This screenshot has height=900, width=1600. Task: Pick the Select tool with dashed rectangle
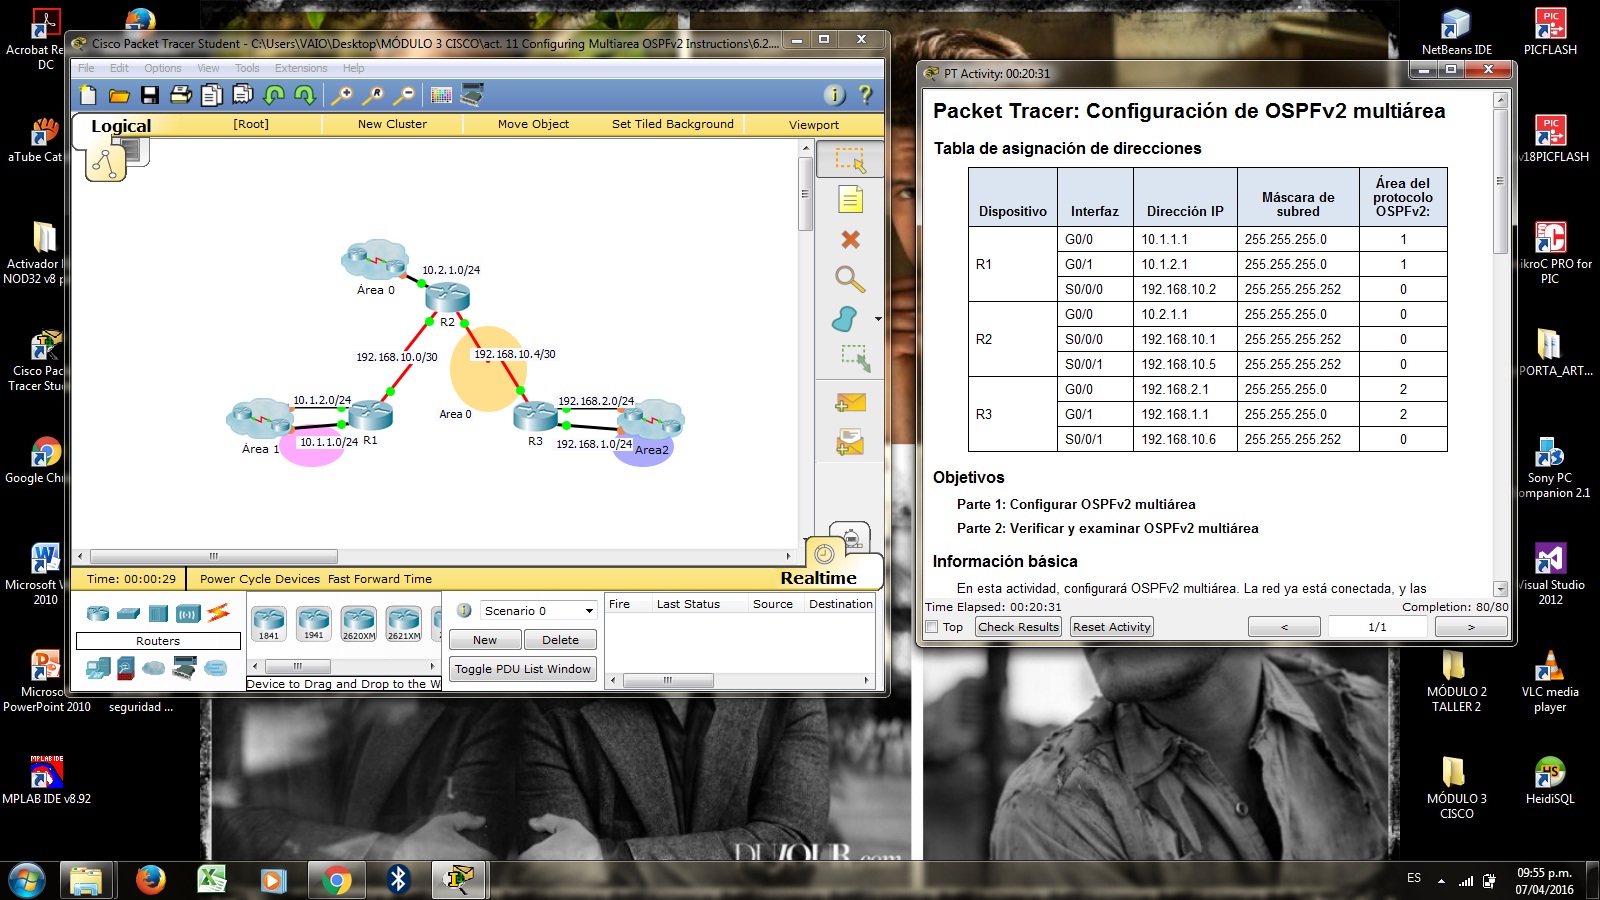[x=850, y=160]
